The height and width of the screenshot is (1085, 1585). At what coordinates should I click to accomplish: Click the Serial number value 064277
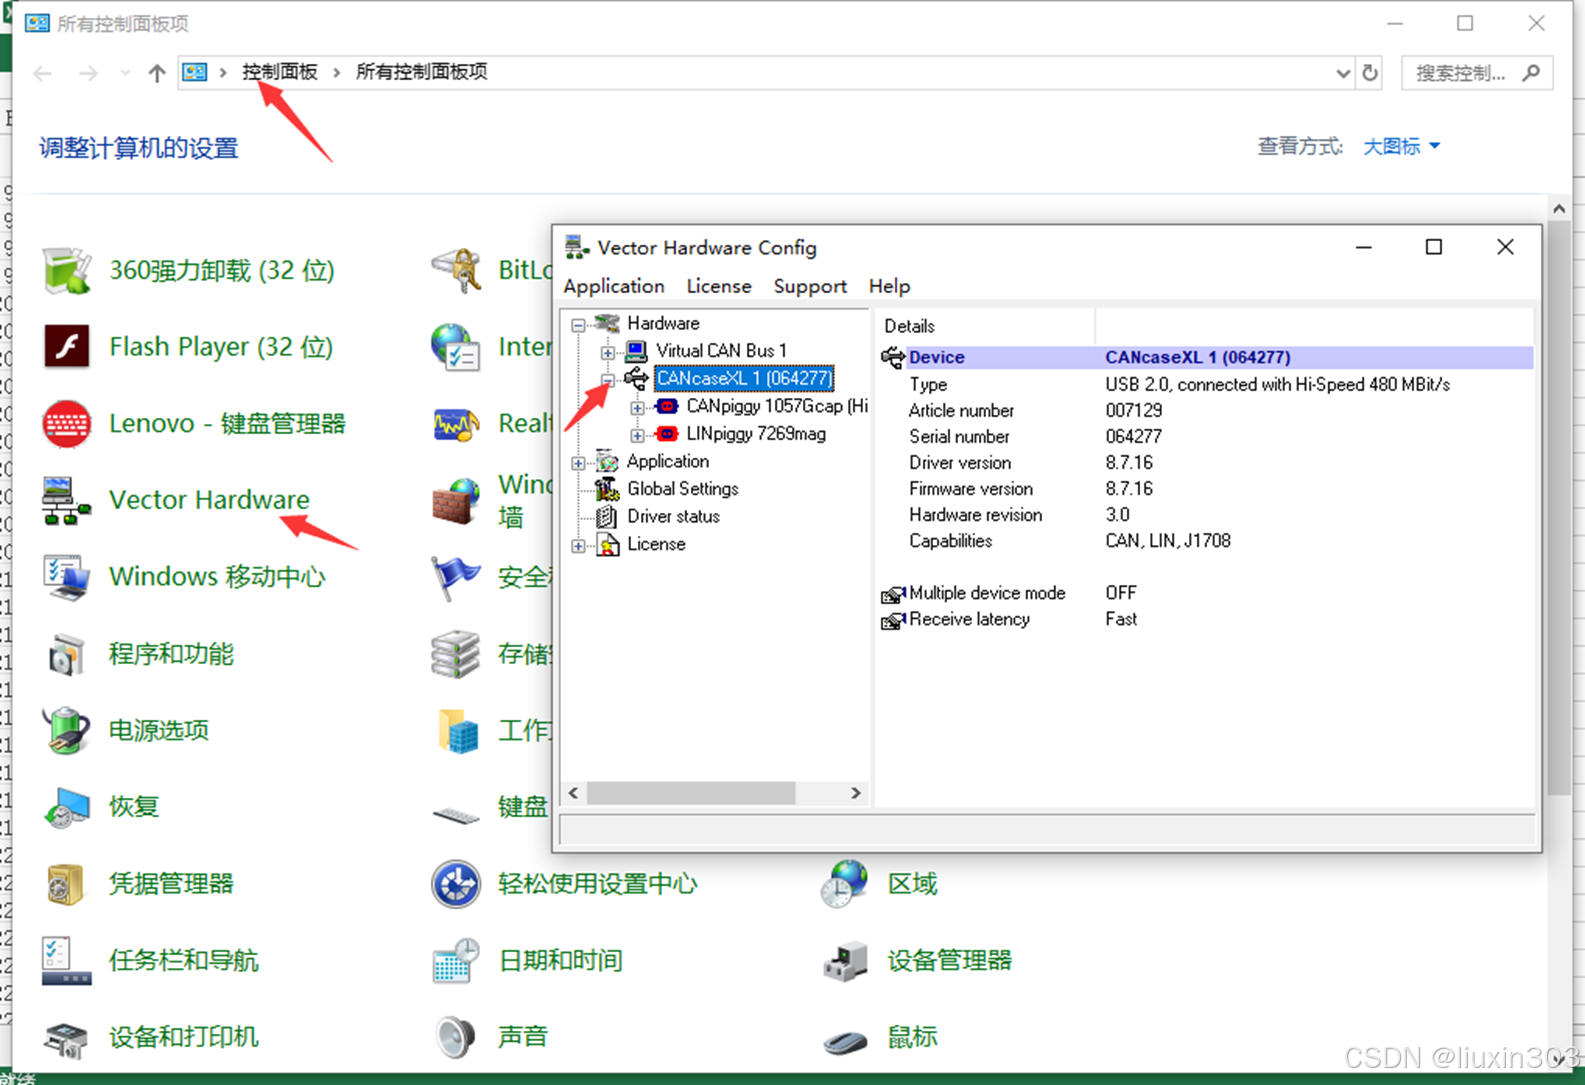pyautogui.click(x=1133, y=437)
